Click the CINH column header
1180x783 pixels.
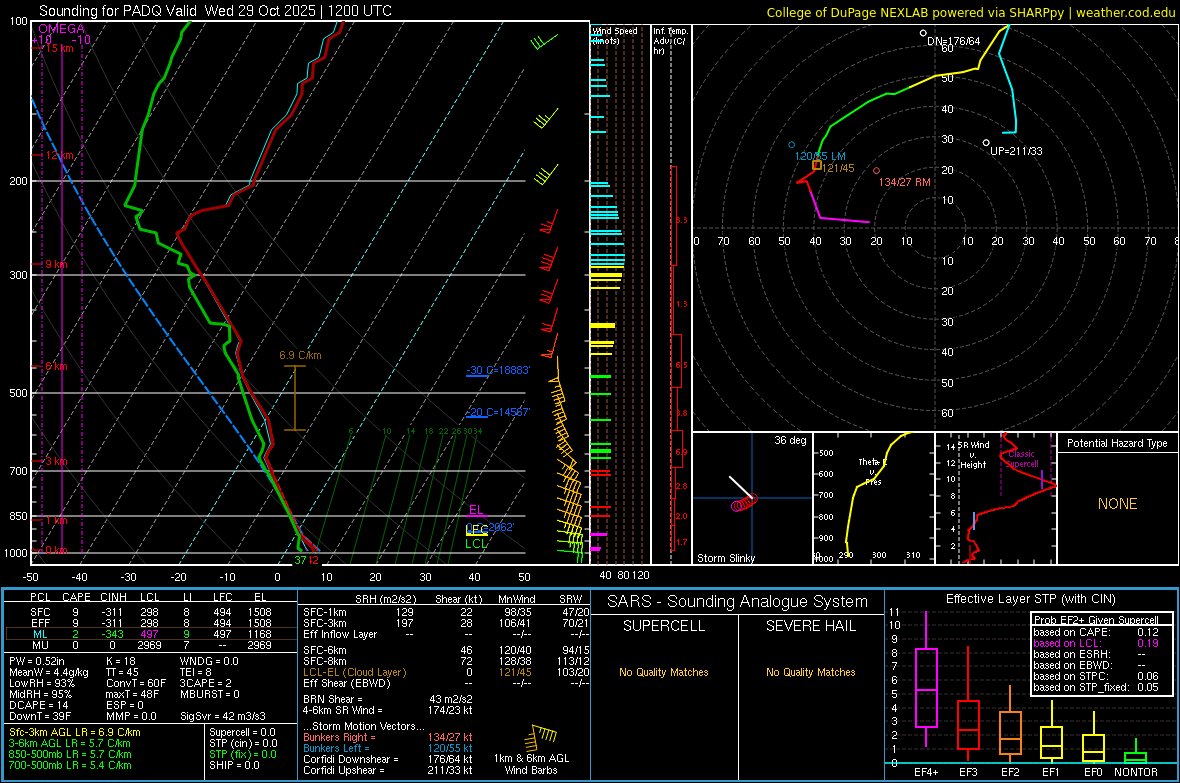(x=114, y=597)
